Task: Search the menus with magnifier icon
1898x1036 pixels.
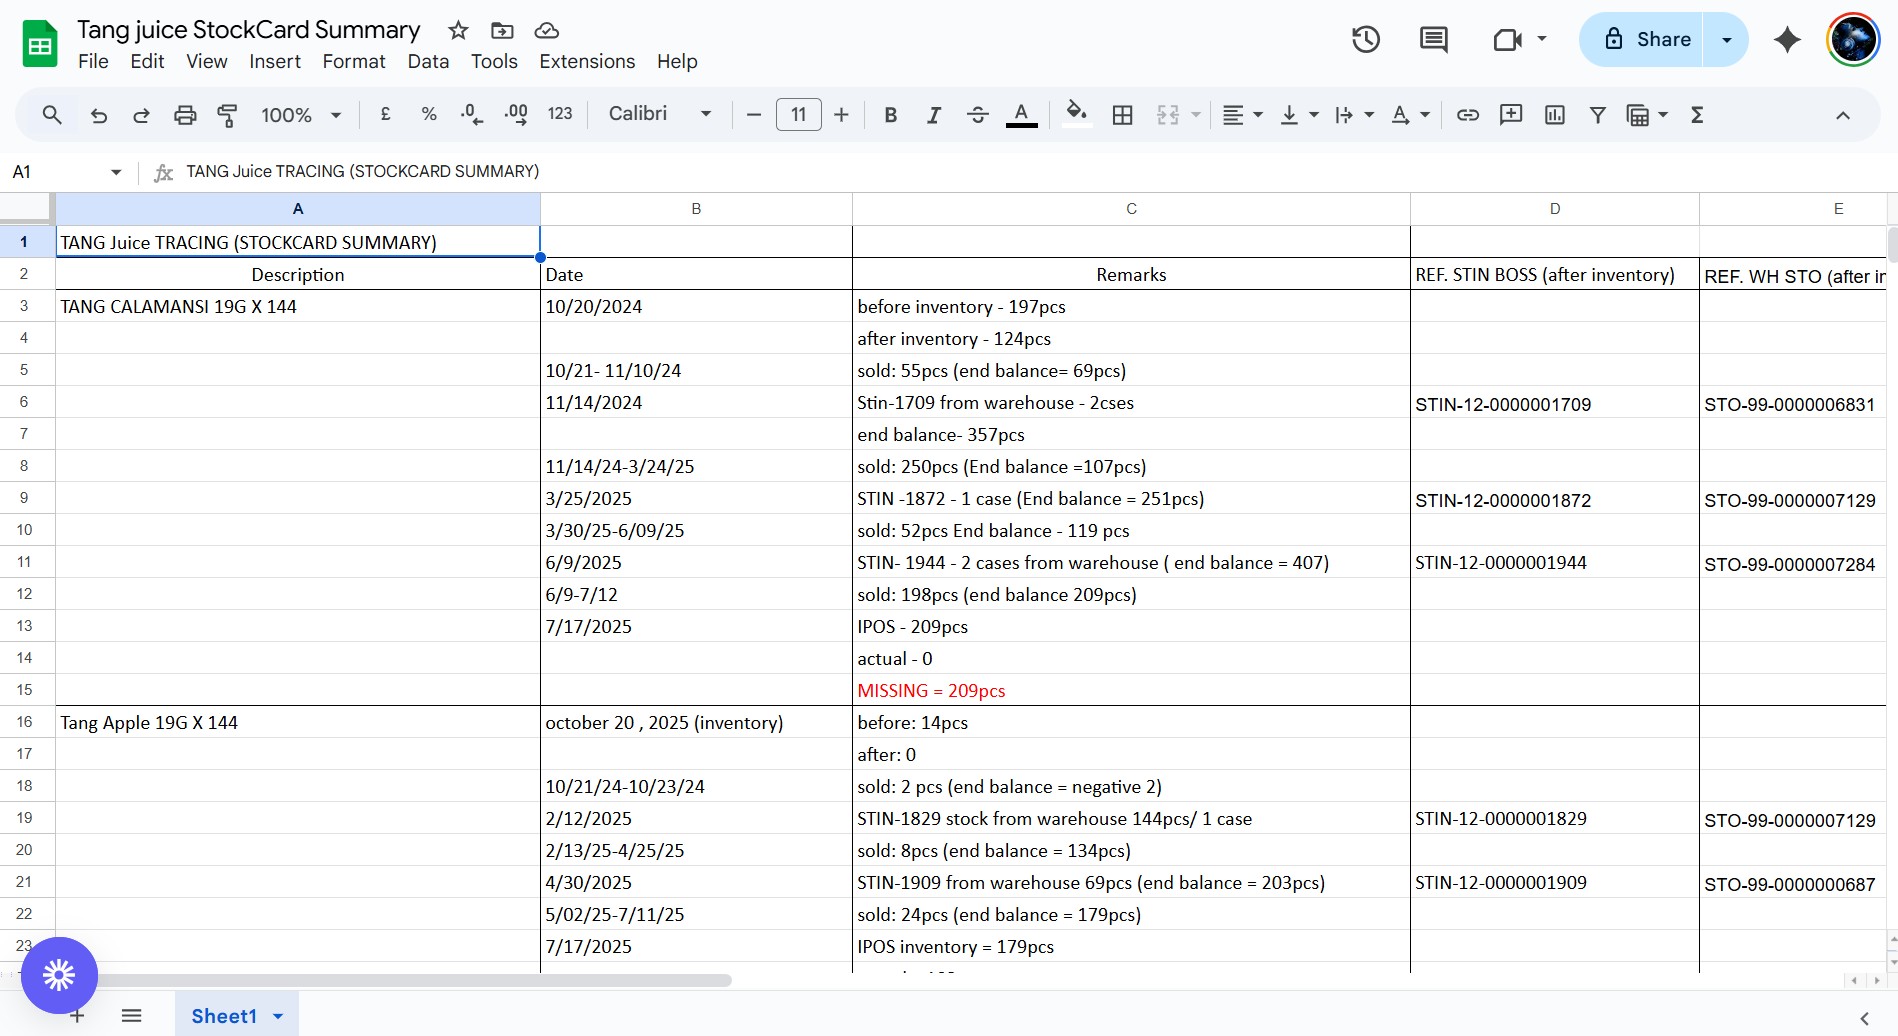Action: (52, 115)
